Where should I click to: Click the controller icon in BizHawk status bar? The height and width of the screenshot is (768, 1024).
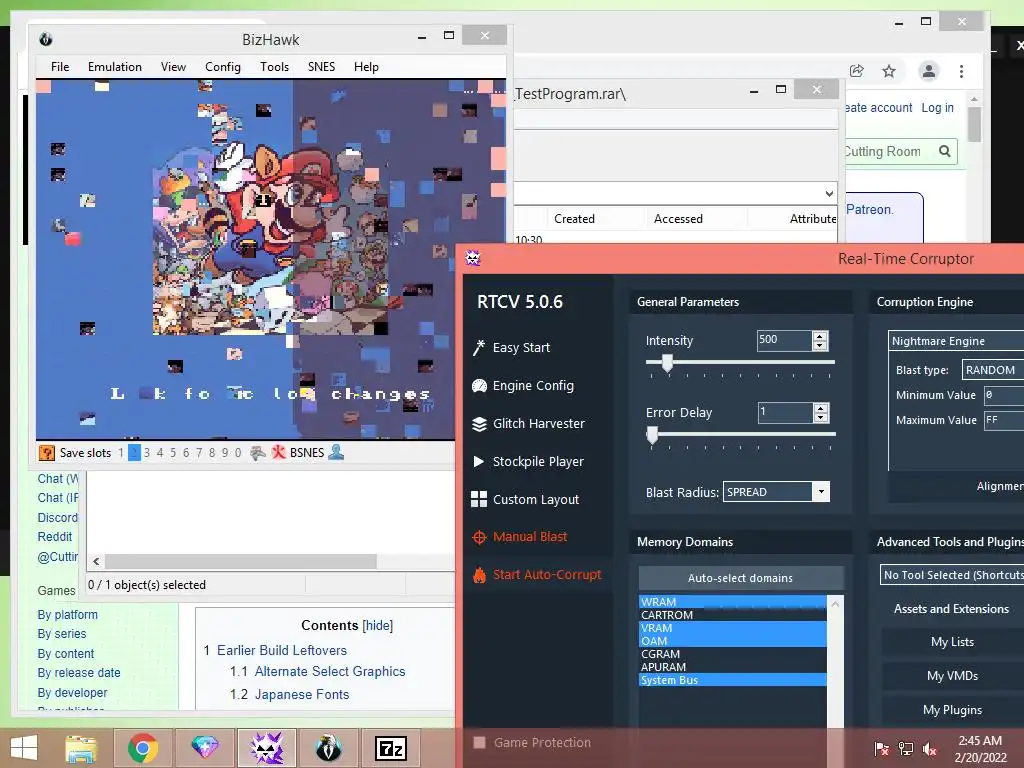[x=258, y=453]
